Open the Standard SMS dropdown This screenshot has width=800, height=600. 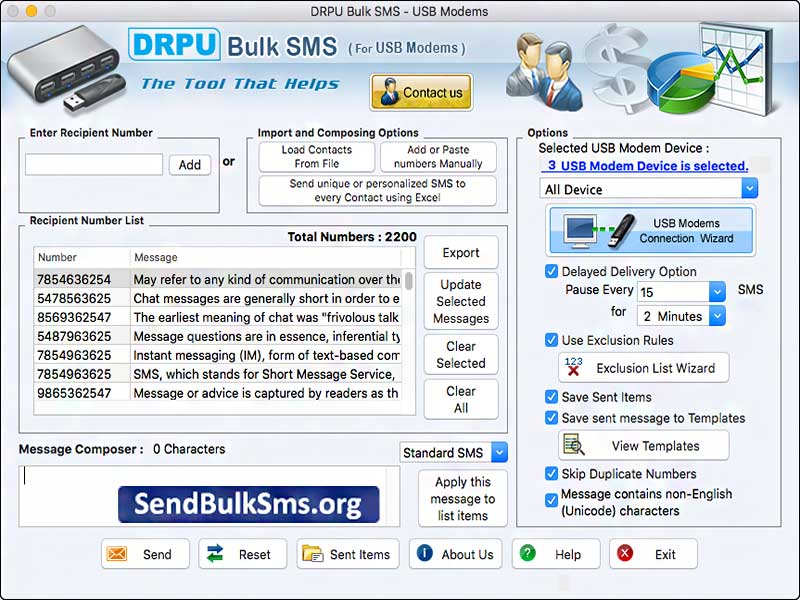[499, 452]
